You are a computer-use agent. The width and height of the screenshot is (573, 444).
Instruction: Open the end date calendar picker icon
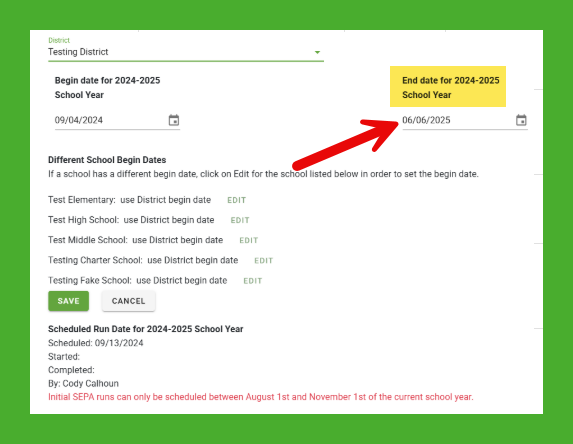click(x=521, y=120)
